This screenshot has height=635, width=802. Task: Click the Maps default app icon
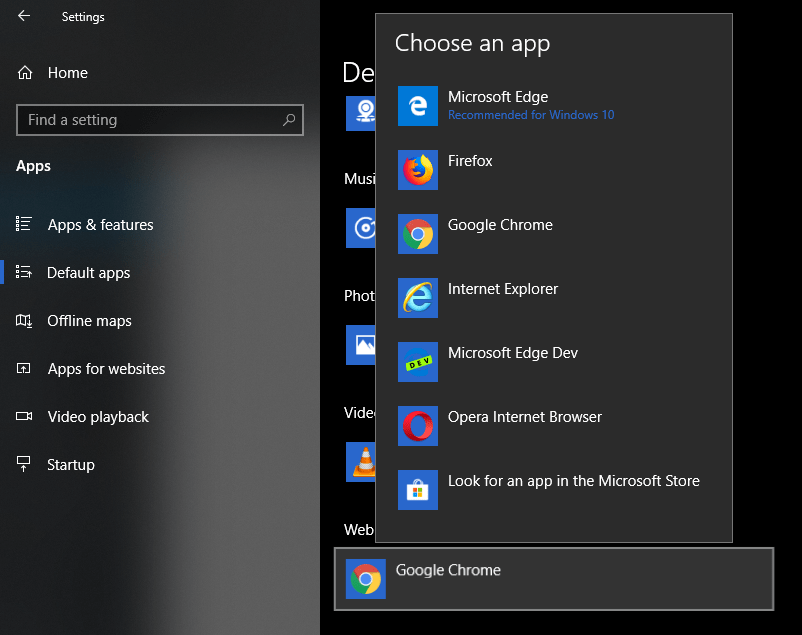click(x=361, y=113)
